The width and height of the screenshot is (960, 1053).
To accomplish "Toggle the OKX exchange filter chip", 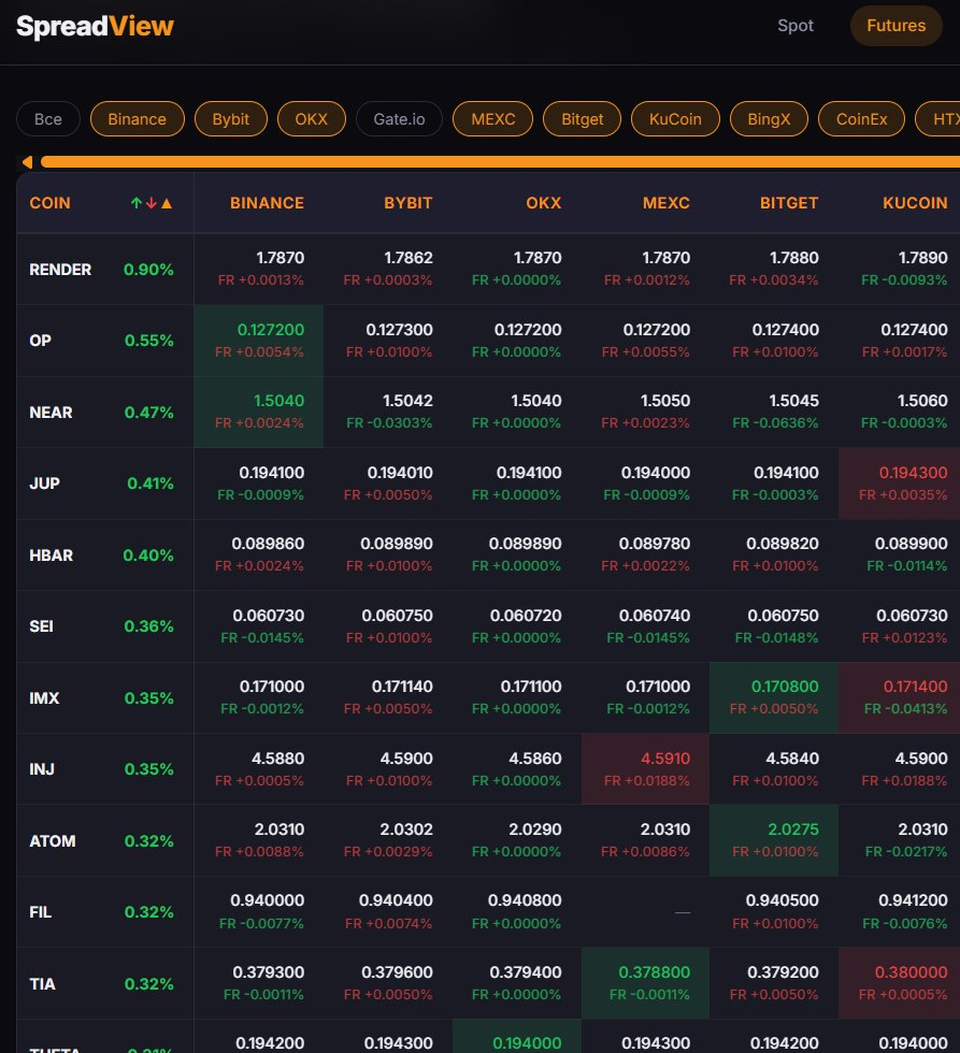I will click(311, 119).
